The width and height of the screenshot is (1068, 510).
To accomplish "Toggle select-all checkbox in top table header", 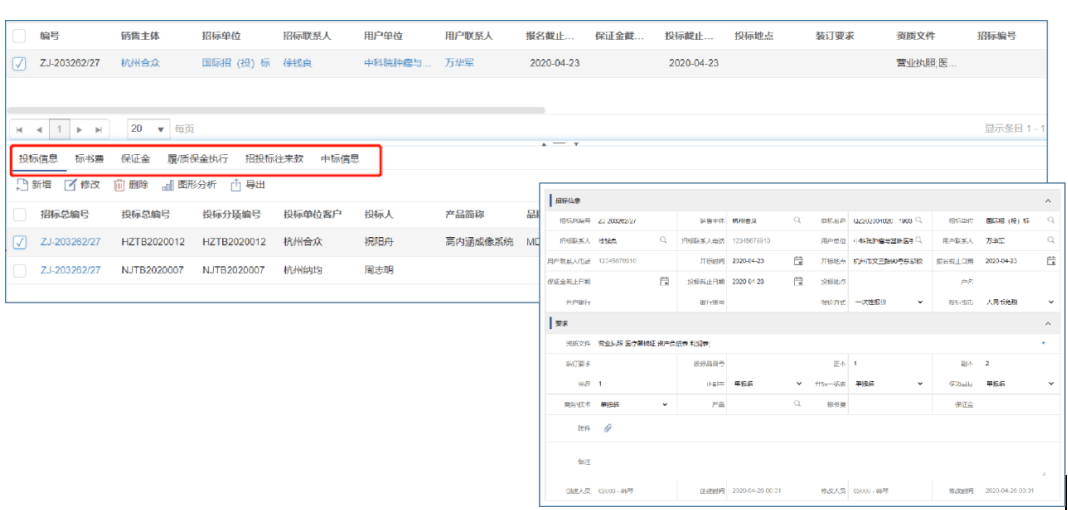I will click(x=19, y=35).
